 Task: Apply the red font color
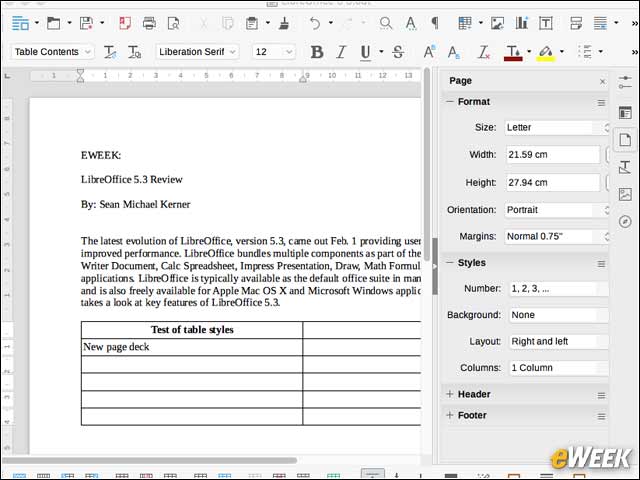point(513,52)
